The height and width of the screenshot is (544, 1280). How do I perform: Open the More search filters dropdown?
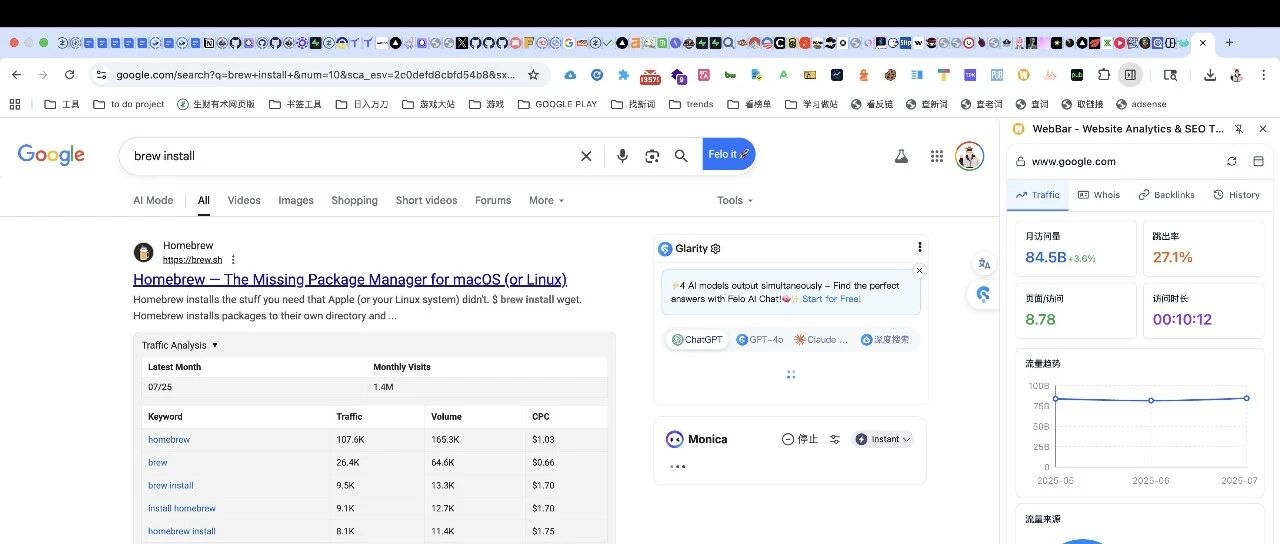tap(547, 200)
